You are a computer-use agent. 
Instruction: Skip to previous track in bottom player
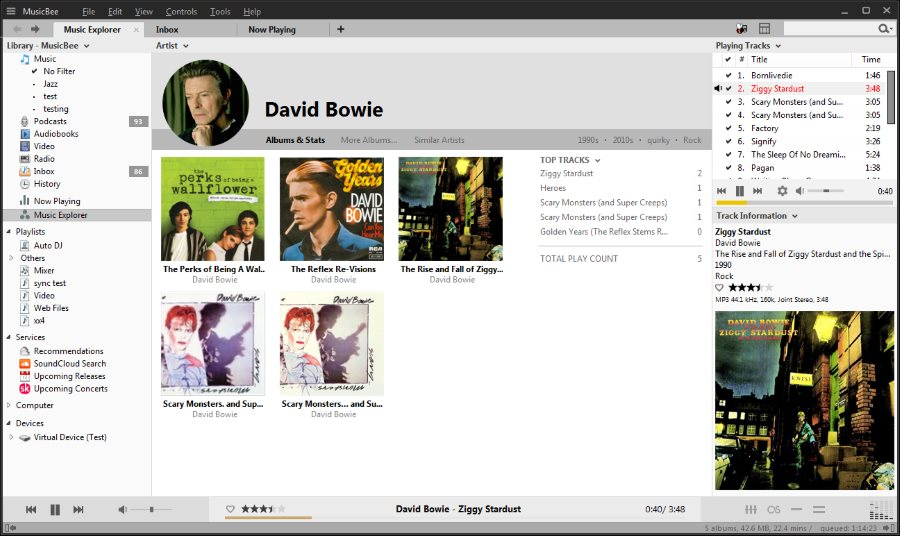(x=31, y=509)
